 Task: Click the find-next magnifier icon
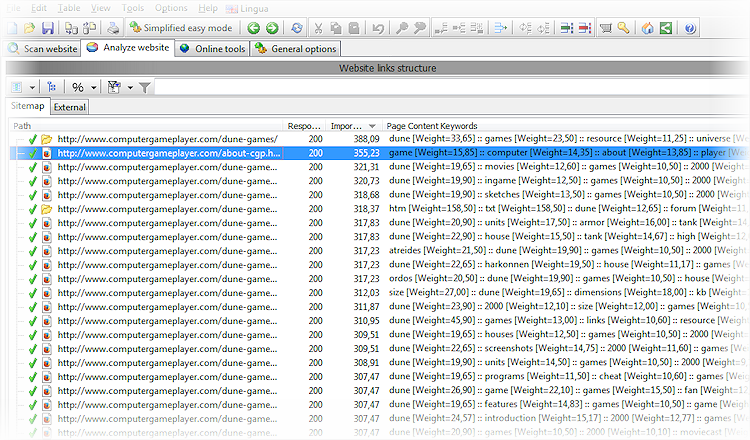pos(419,28)
